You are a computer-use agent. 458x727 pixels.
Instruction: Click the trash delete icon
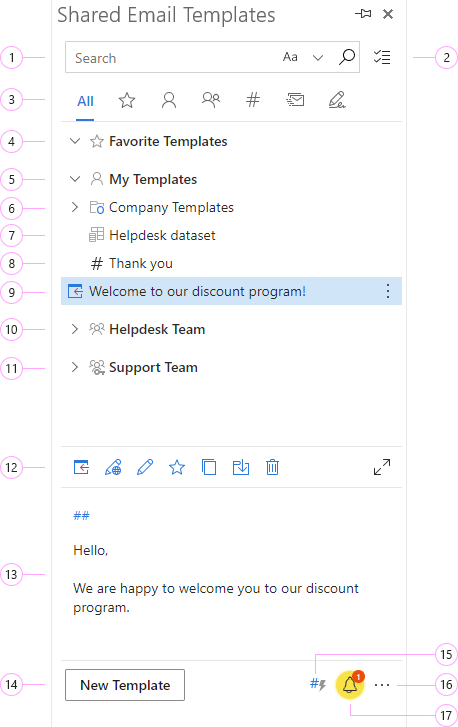click(273, 467)
